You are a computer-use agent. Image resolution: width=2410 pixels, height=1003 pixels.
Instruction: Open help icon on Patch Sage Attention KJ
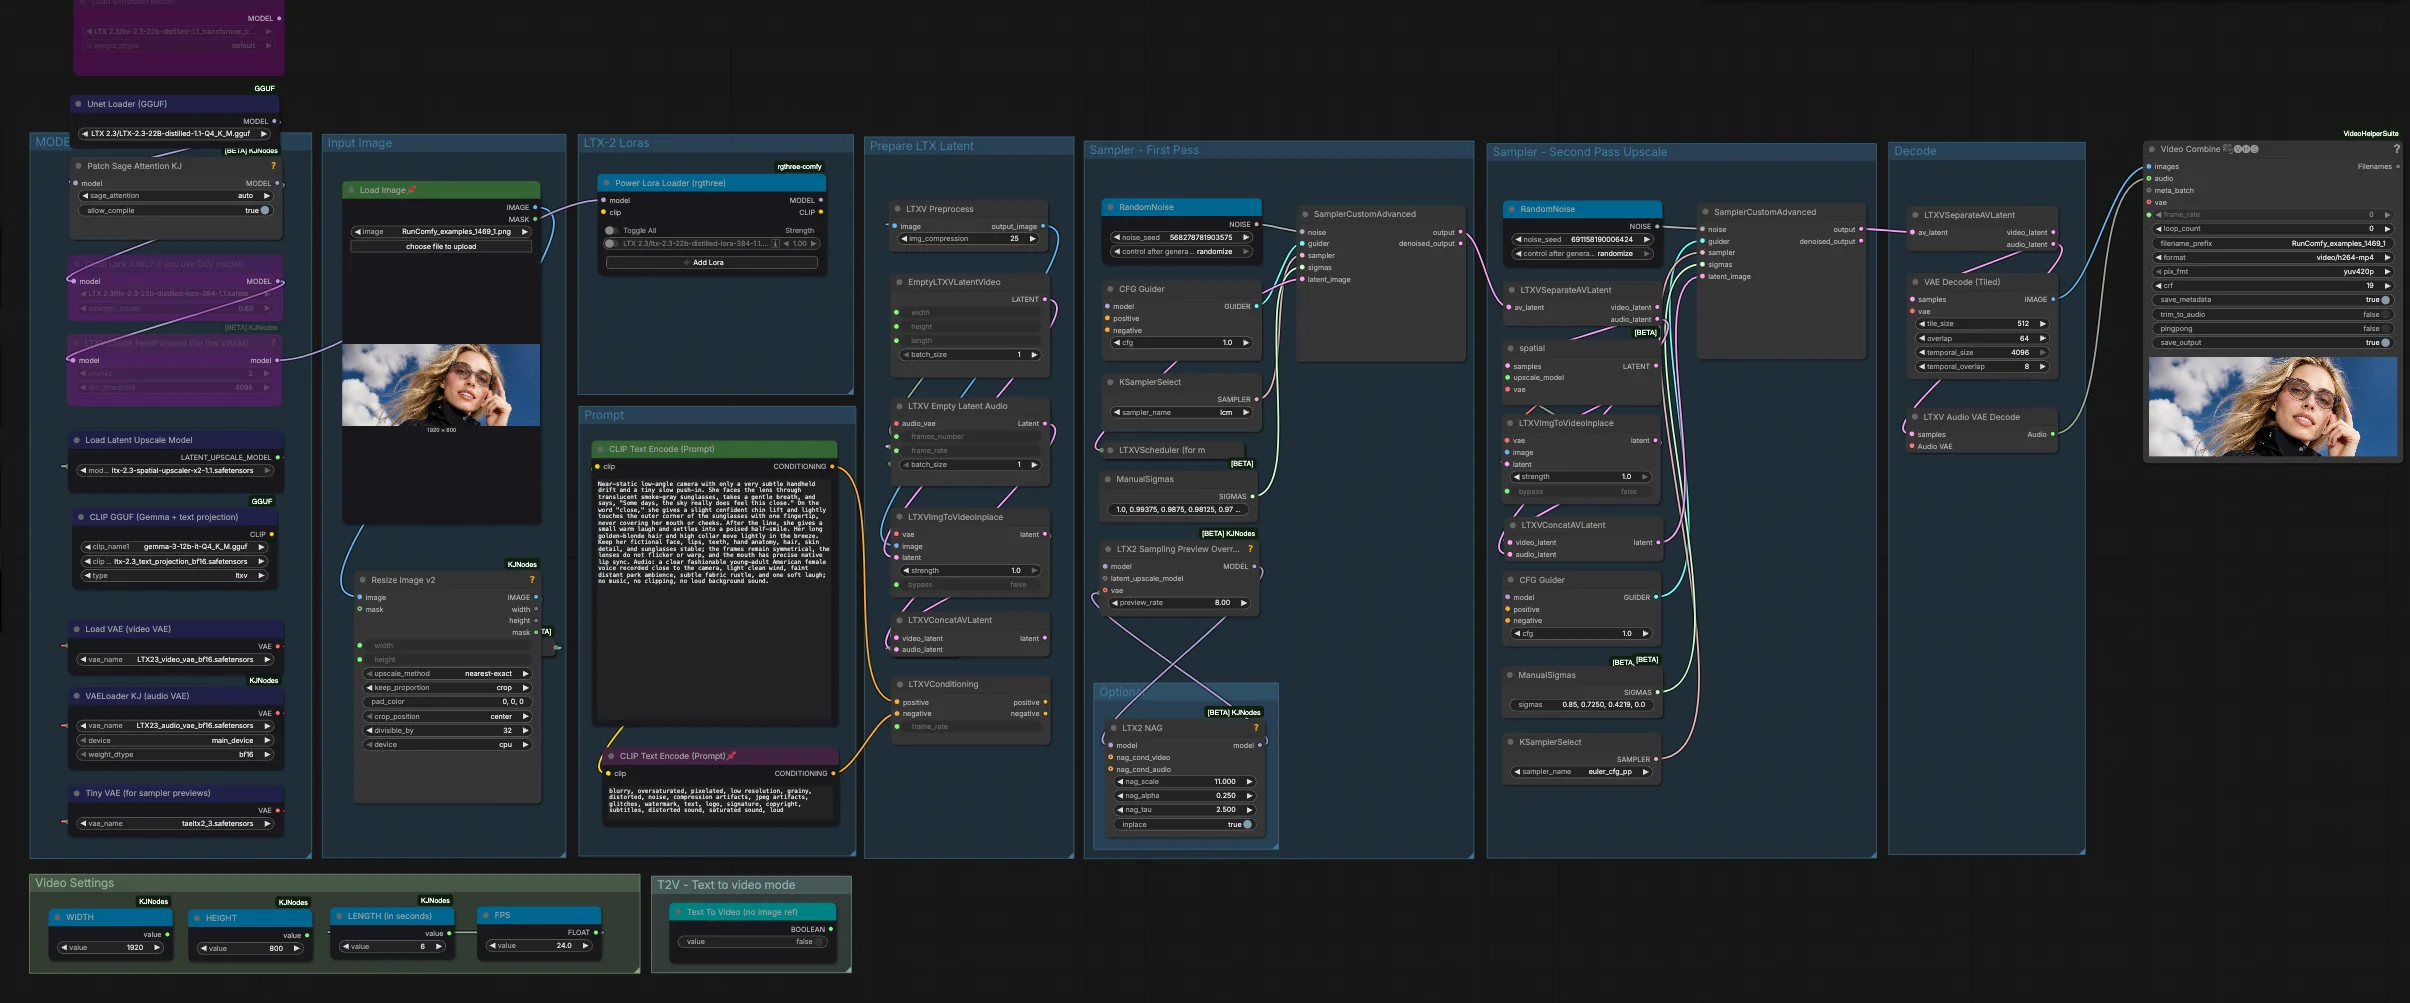[x=273, y=166]
